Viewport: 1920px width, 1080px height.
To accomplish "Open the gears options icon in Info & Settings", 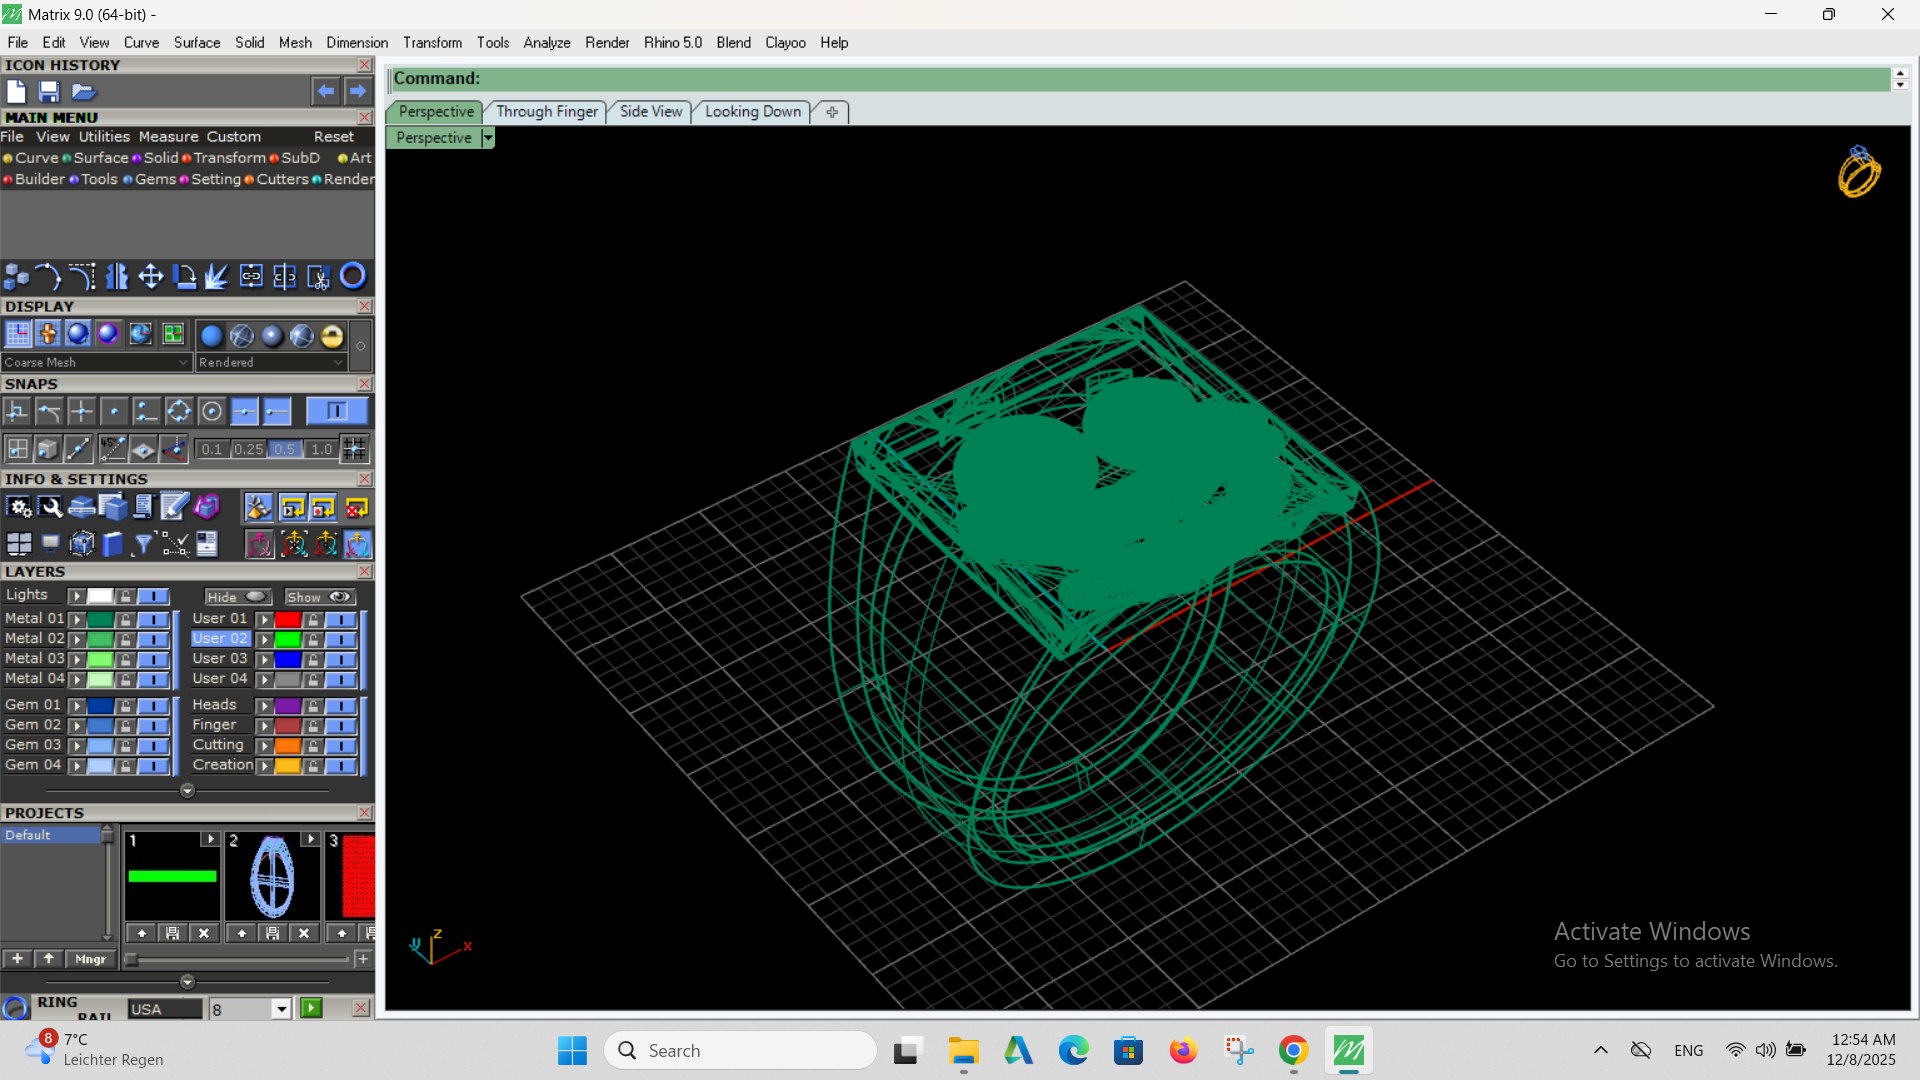I will pyautogui.click(x=19, y=508).
